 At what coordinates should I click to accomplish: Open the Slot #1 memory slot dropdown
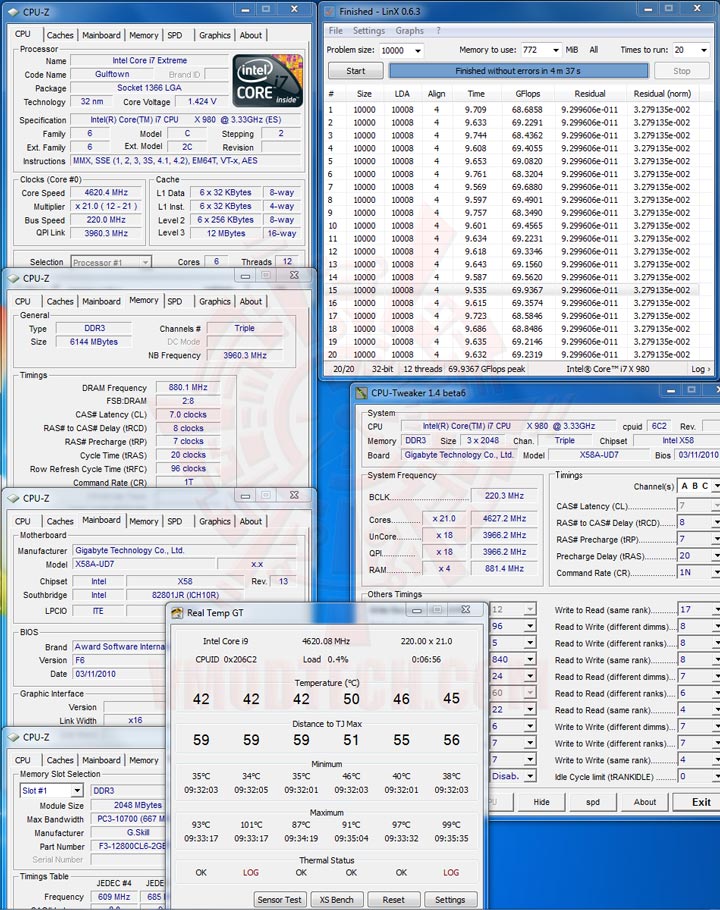click(77, 790)
